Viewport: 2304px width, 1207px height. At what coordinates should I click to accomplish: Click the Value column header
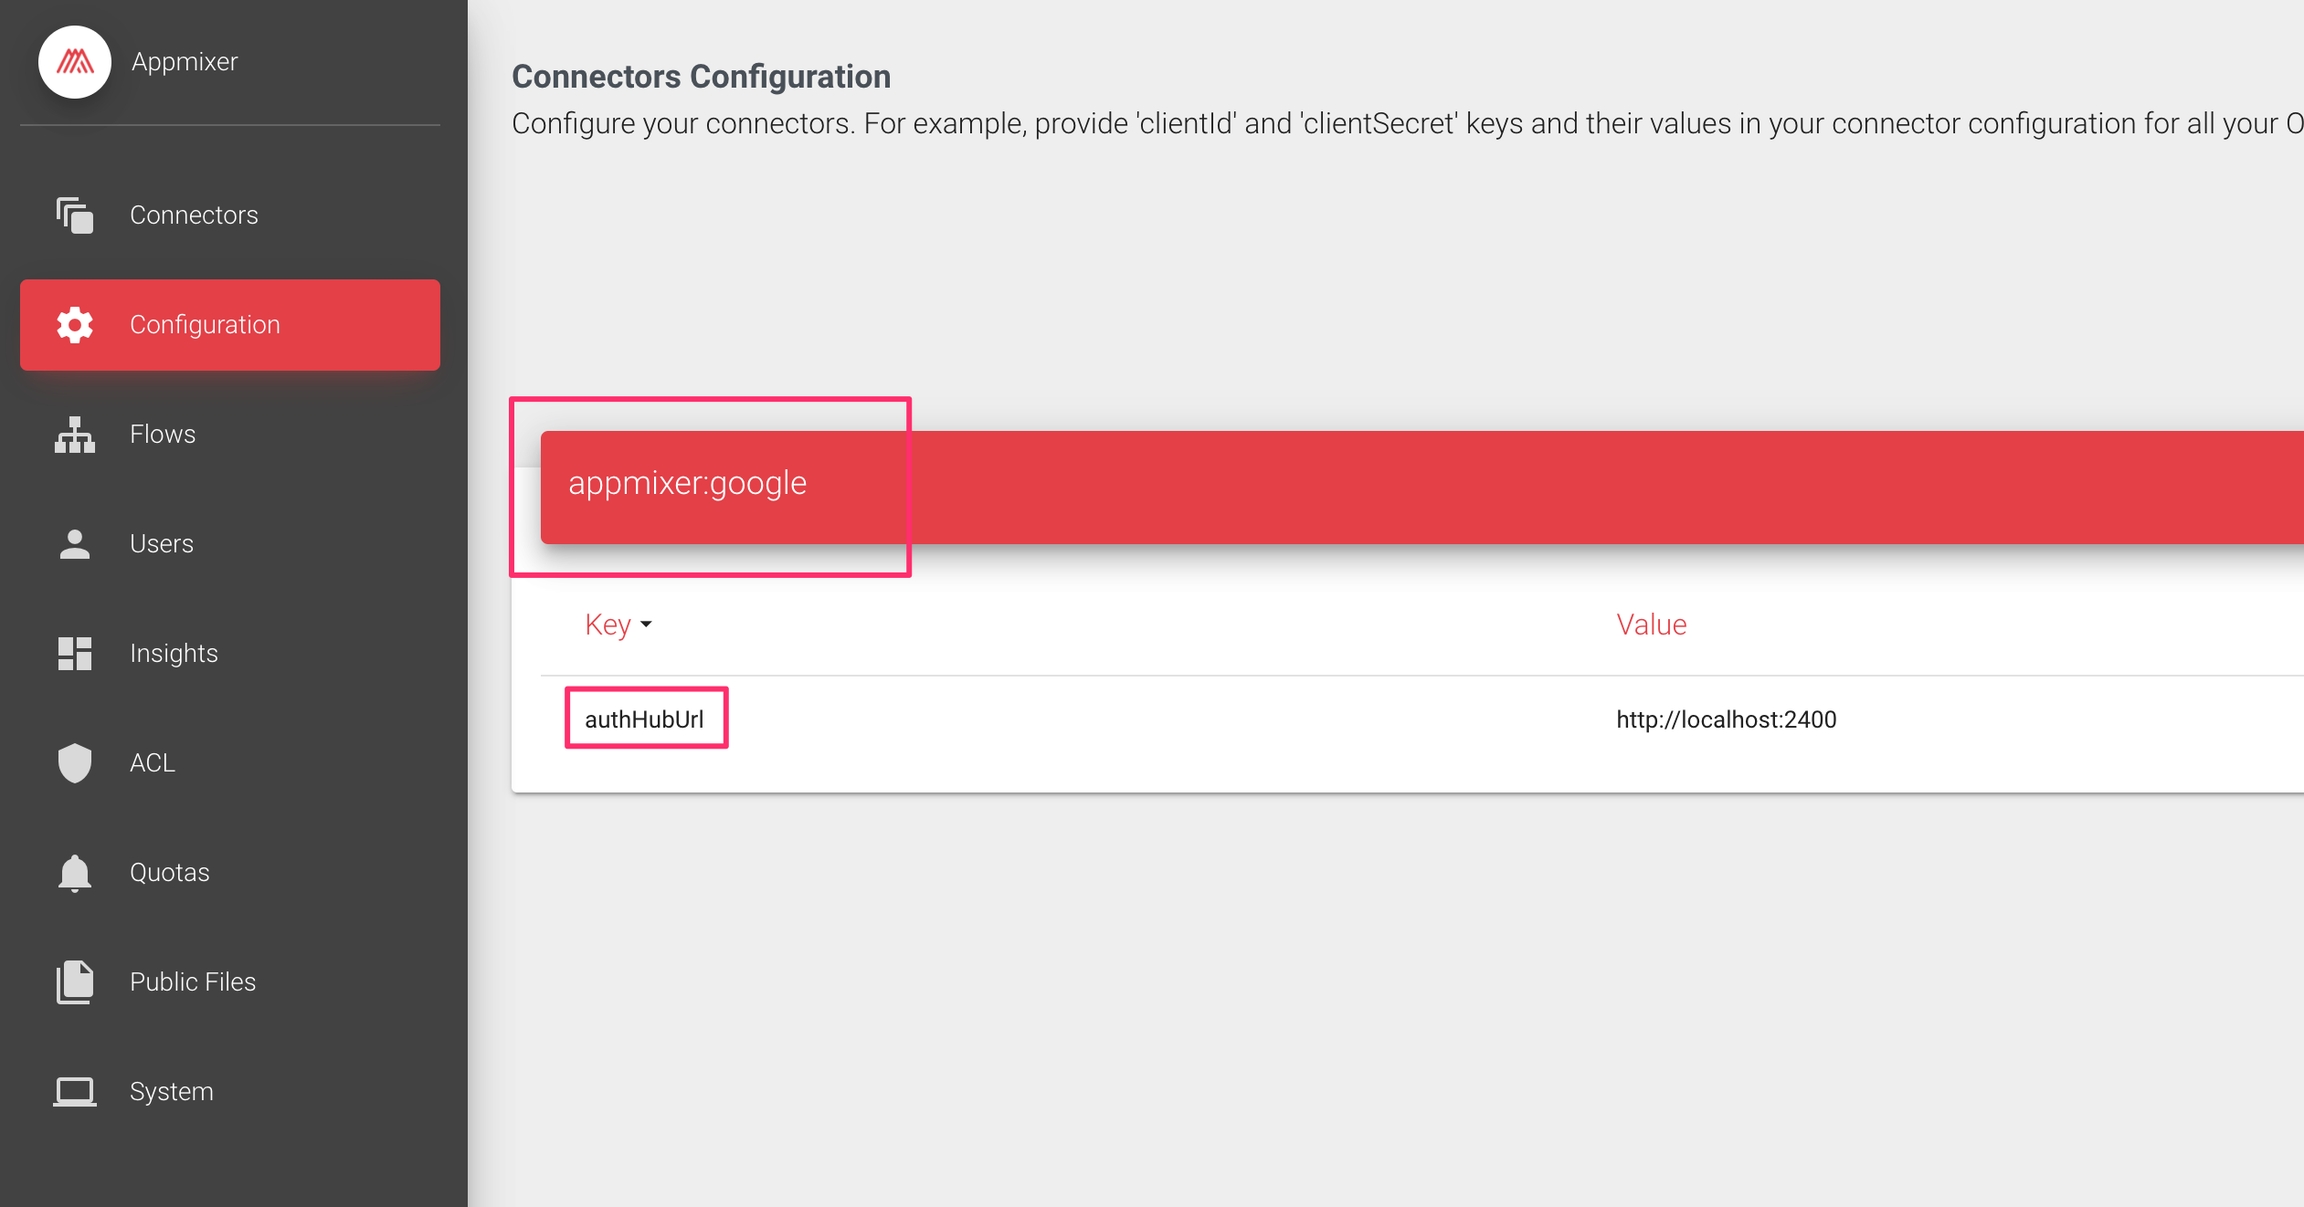(1651, 625)
